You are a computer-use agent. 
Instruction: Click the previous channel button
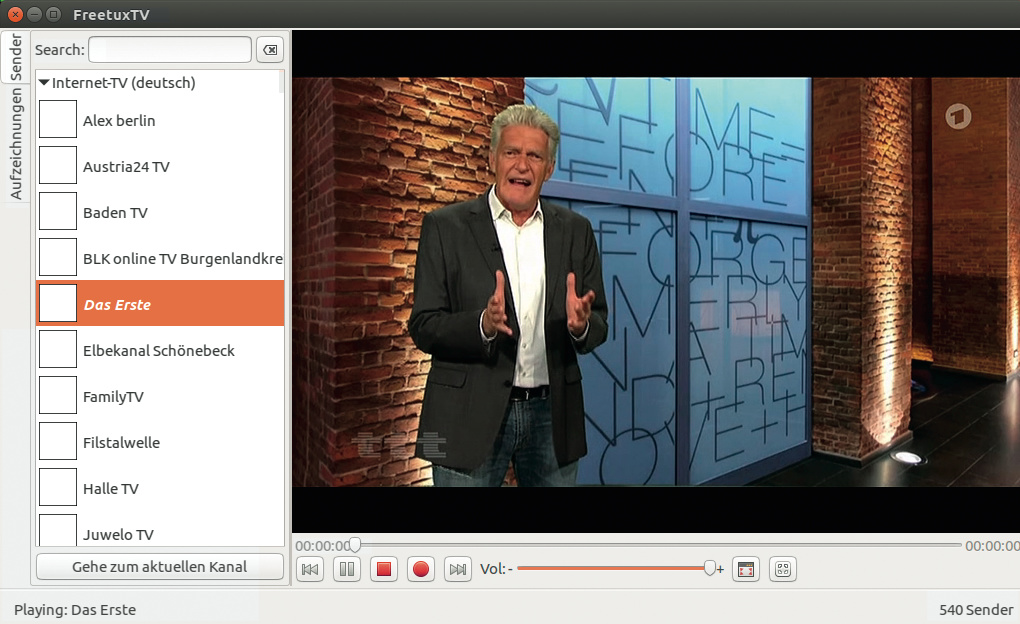click(x=310, y=569)
